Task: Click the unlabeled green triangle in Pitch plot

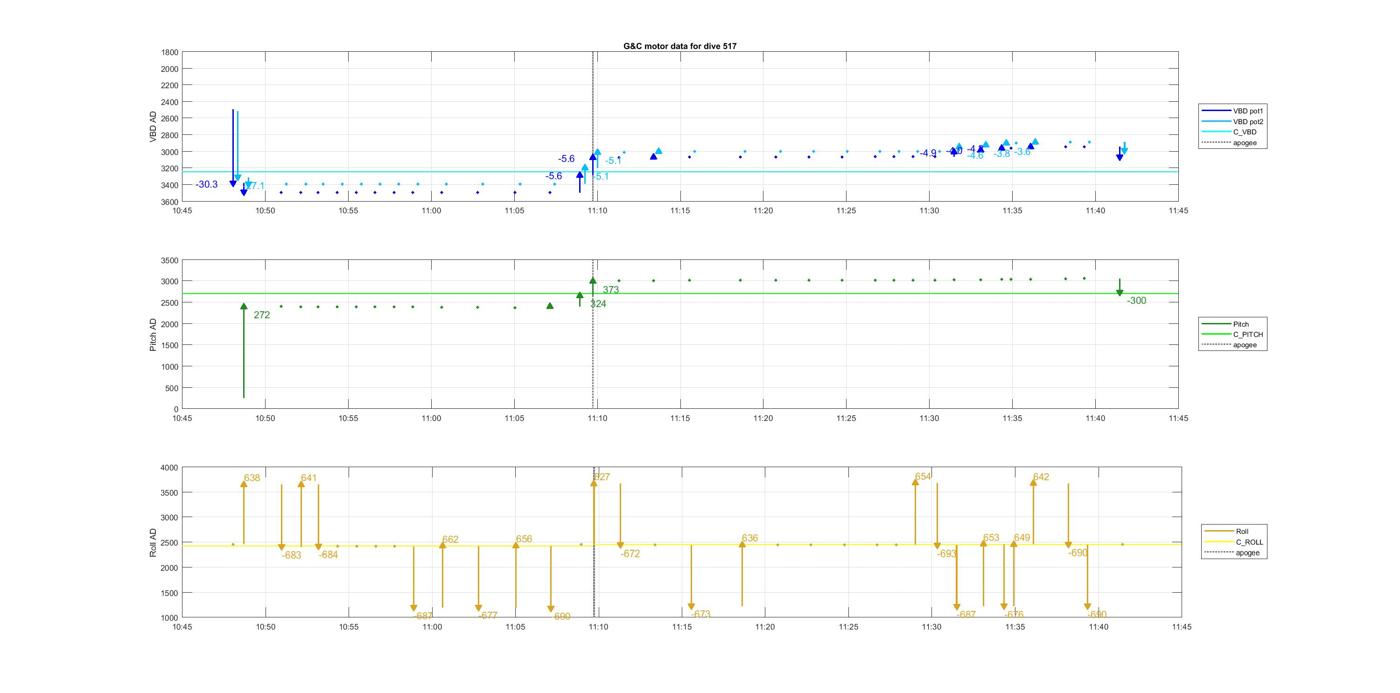Action: [550, 306]
